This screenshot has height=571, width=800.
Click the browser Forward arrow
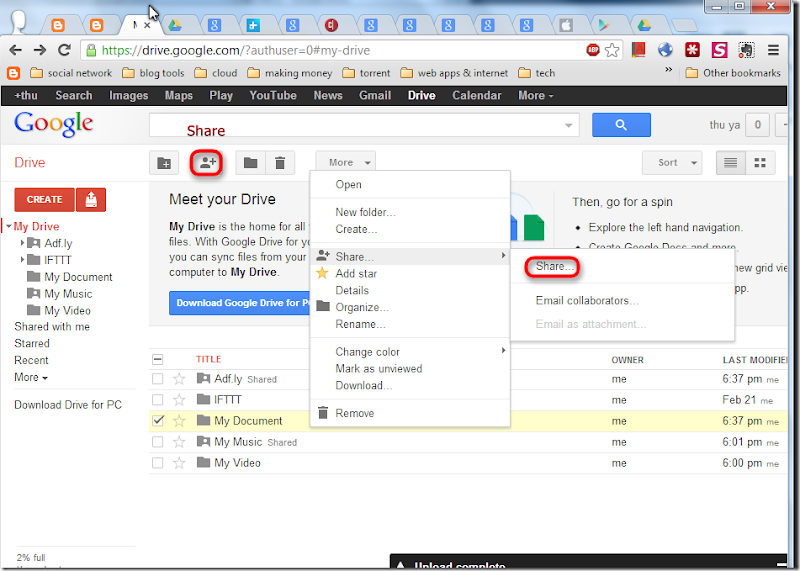40,50
